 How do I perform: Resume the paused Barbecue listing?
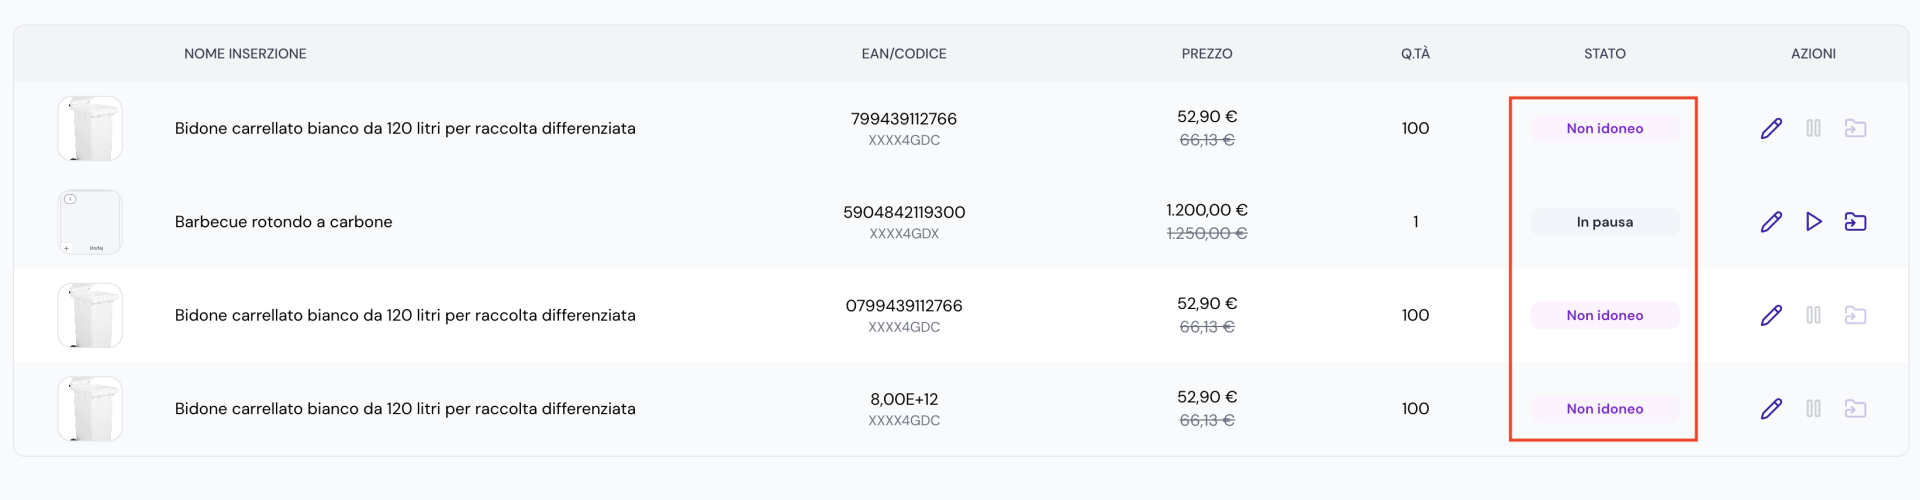[1813, 222]
